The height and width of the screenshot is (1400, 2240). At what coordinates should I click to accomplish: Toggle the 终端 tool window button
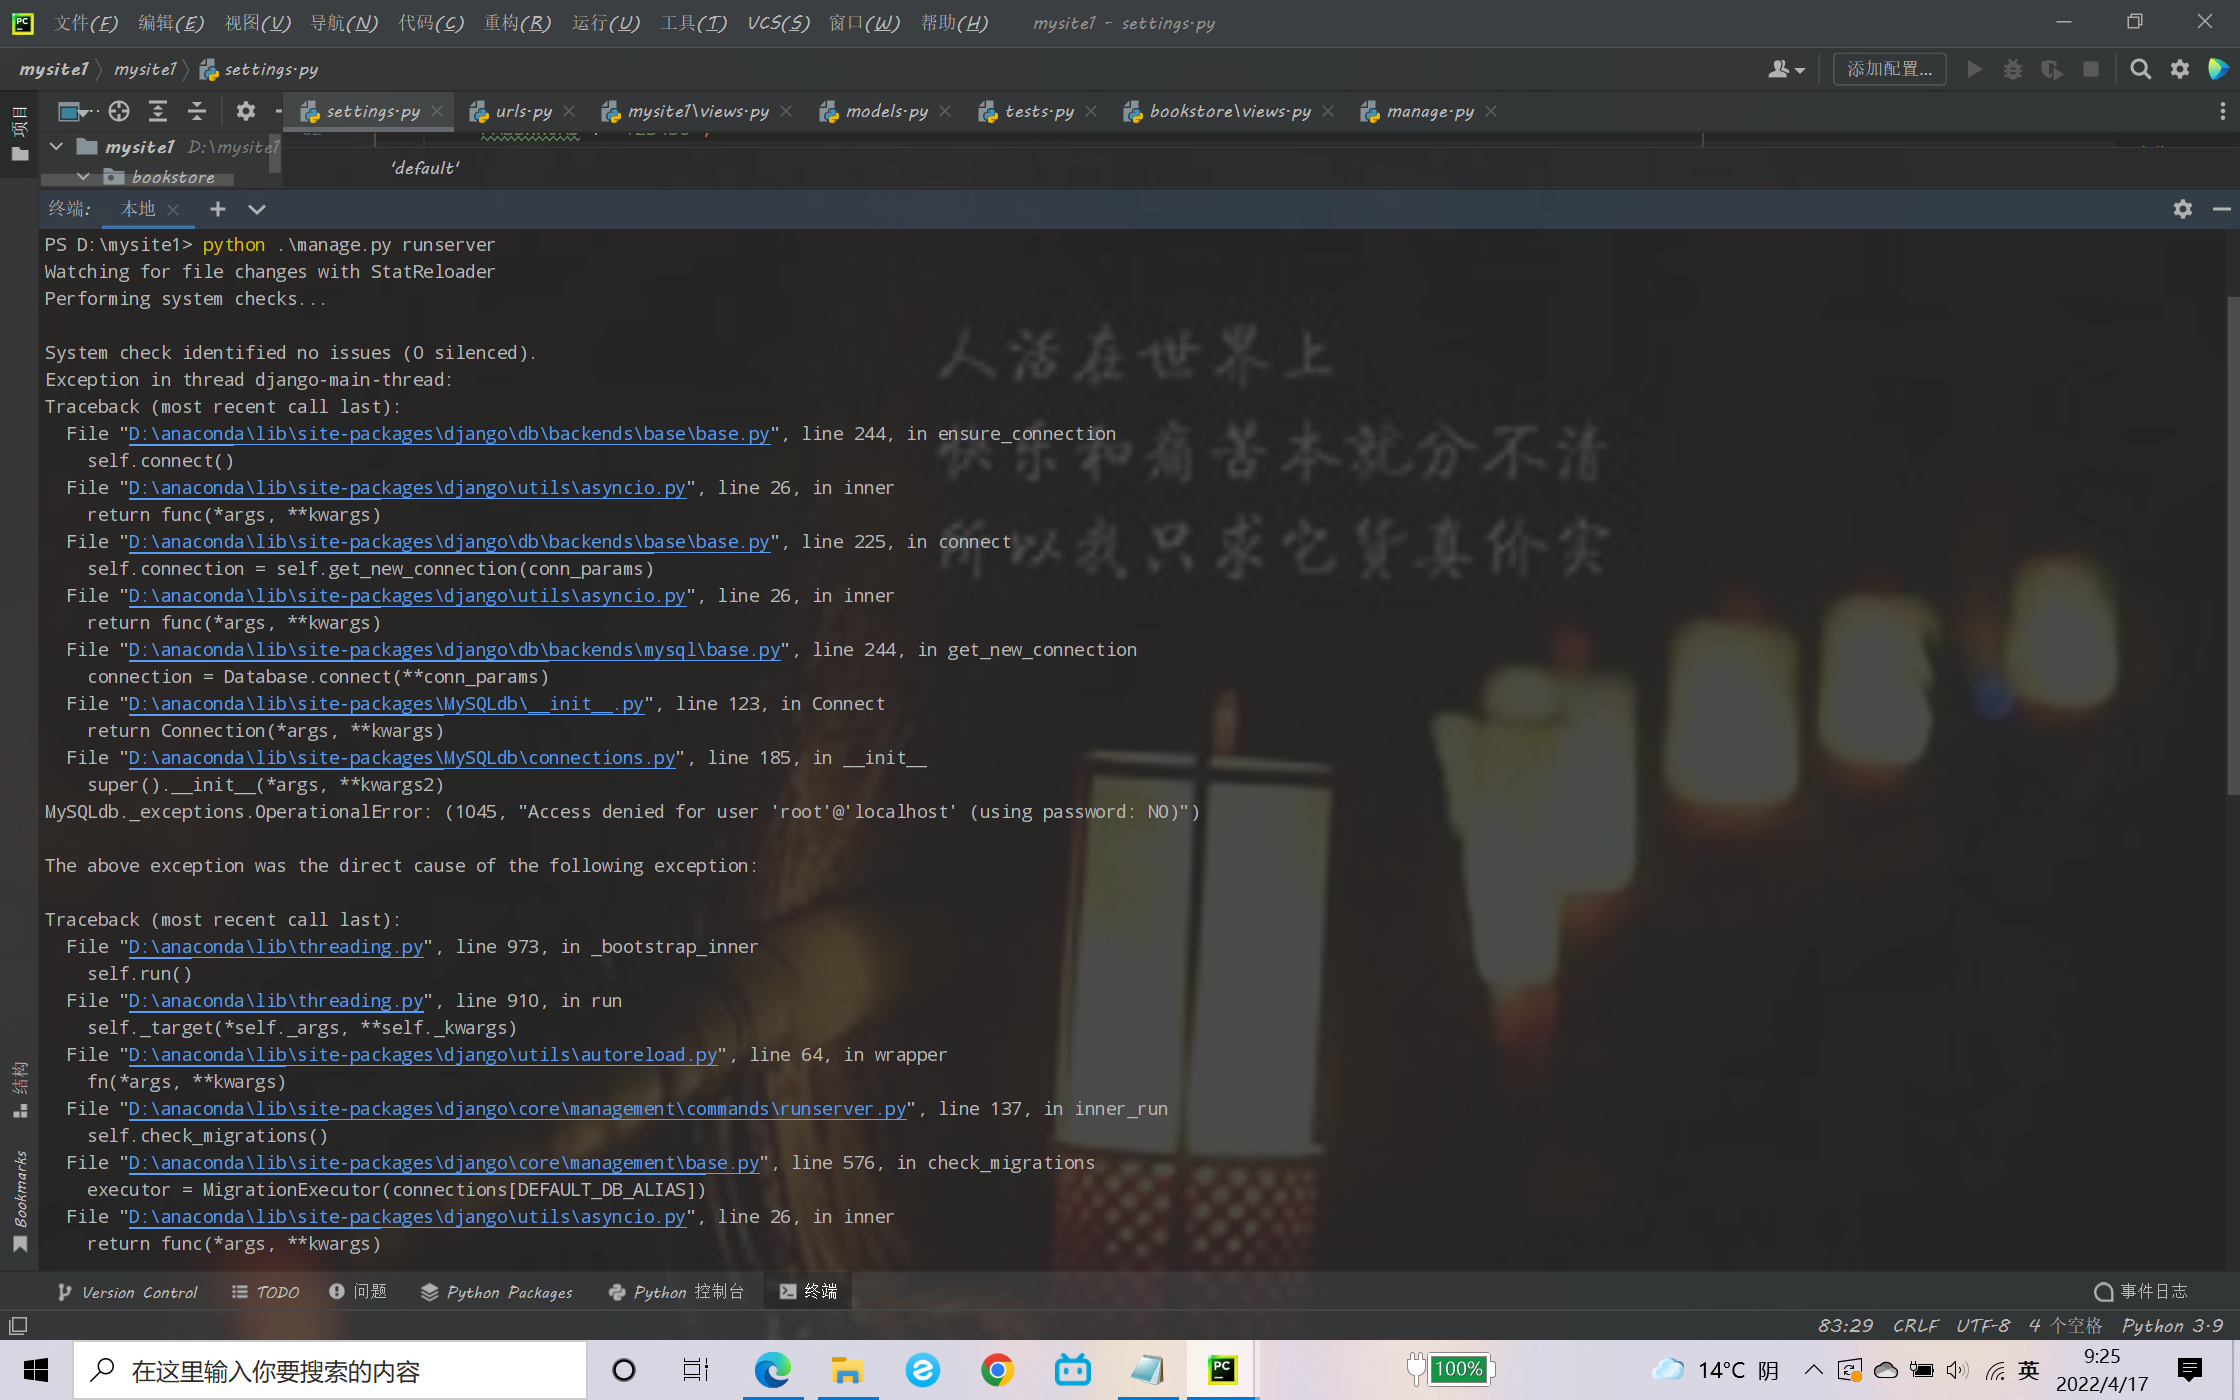[x=808, y=1291]
